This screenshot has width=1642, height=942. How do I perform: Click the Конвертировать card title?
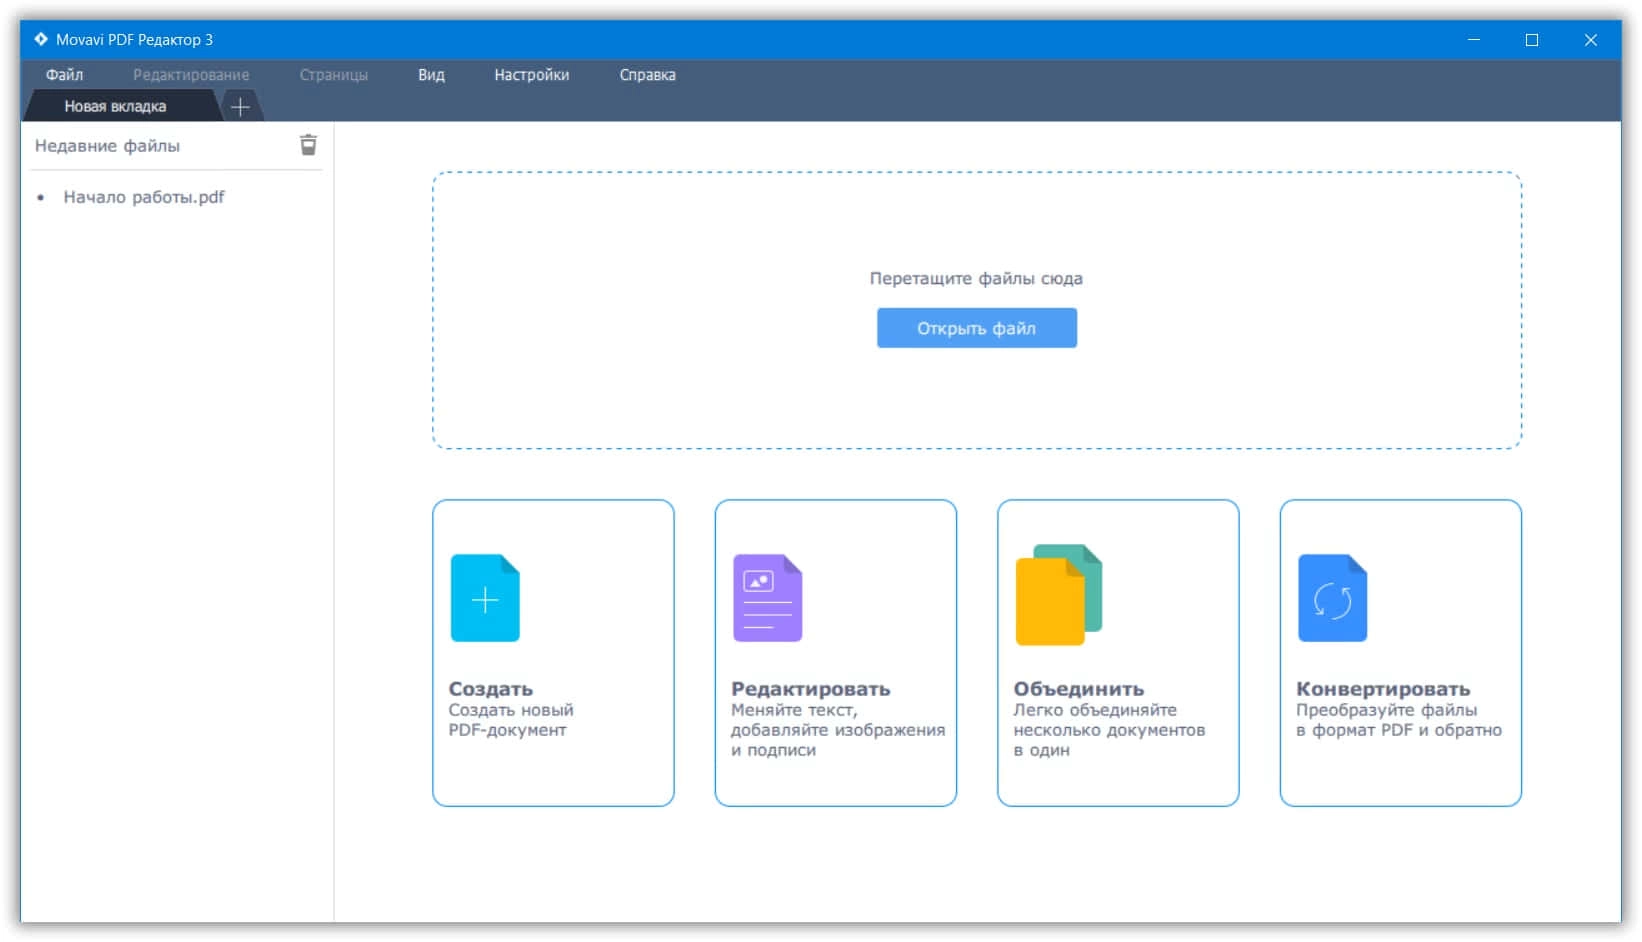1383,689
